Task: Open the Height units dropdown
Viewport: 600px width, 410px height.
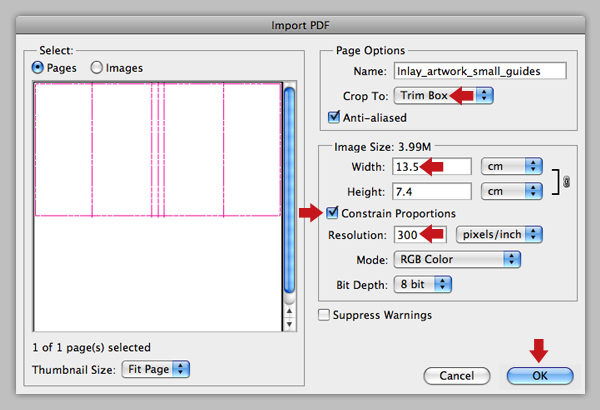Action: [x=512, y=191]
